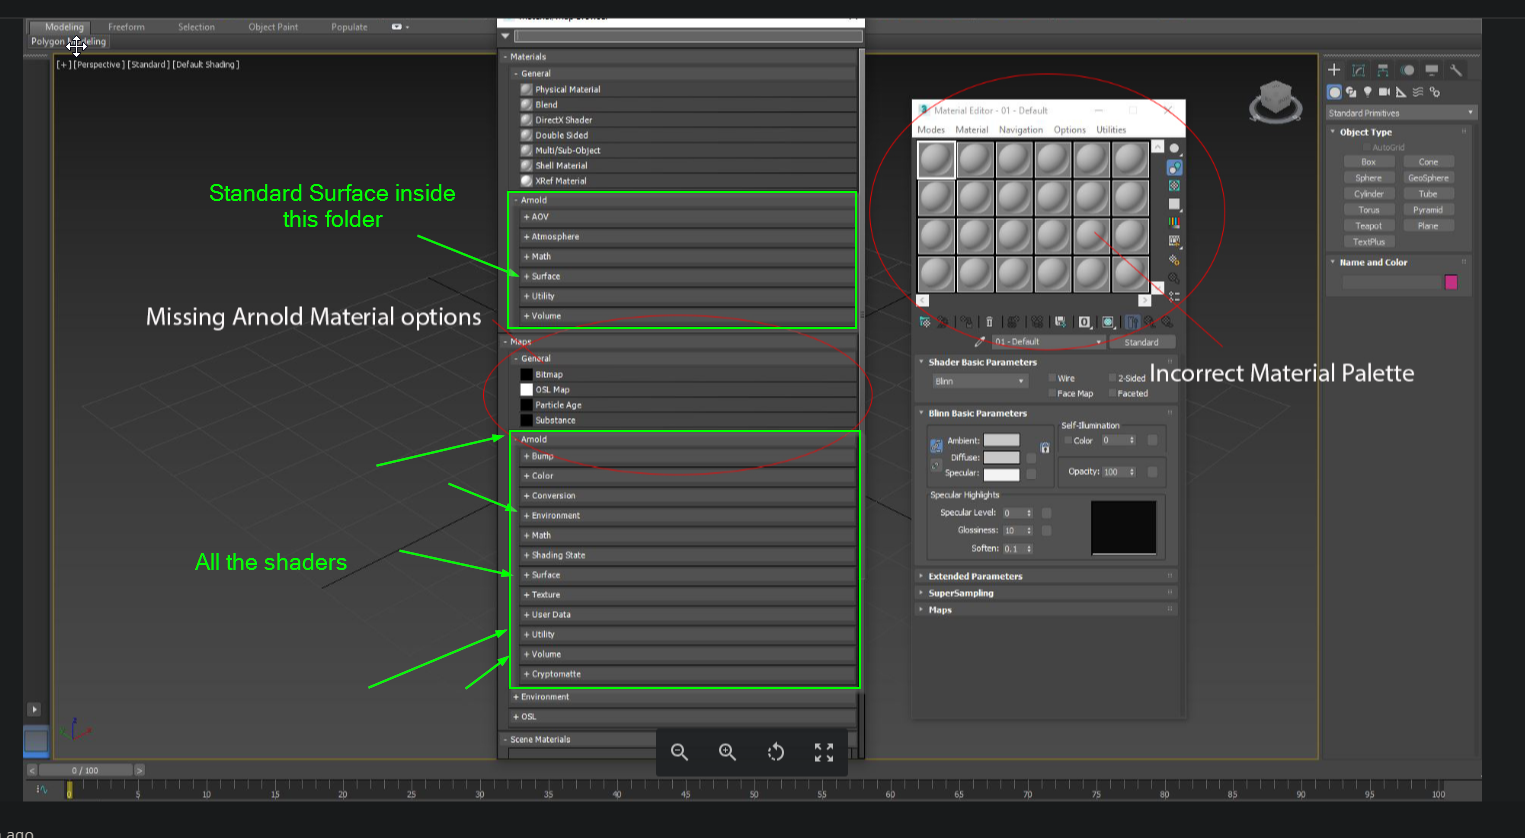Rotate the image with the rotate icon
1525x838 pixels.
pos(776,752)
